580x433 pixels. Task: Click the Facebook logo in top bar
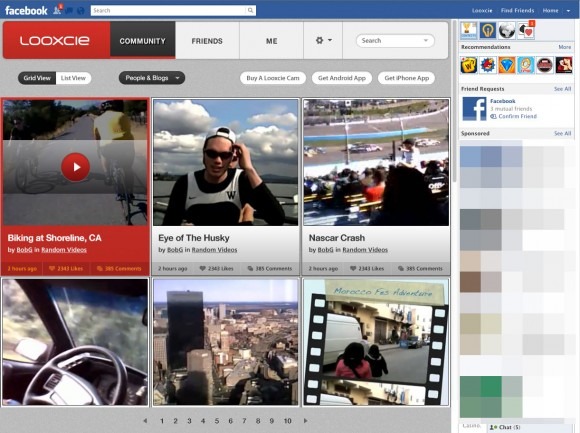[x=26, y=10]
